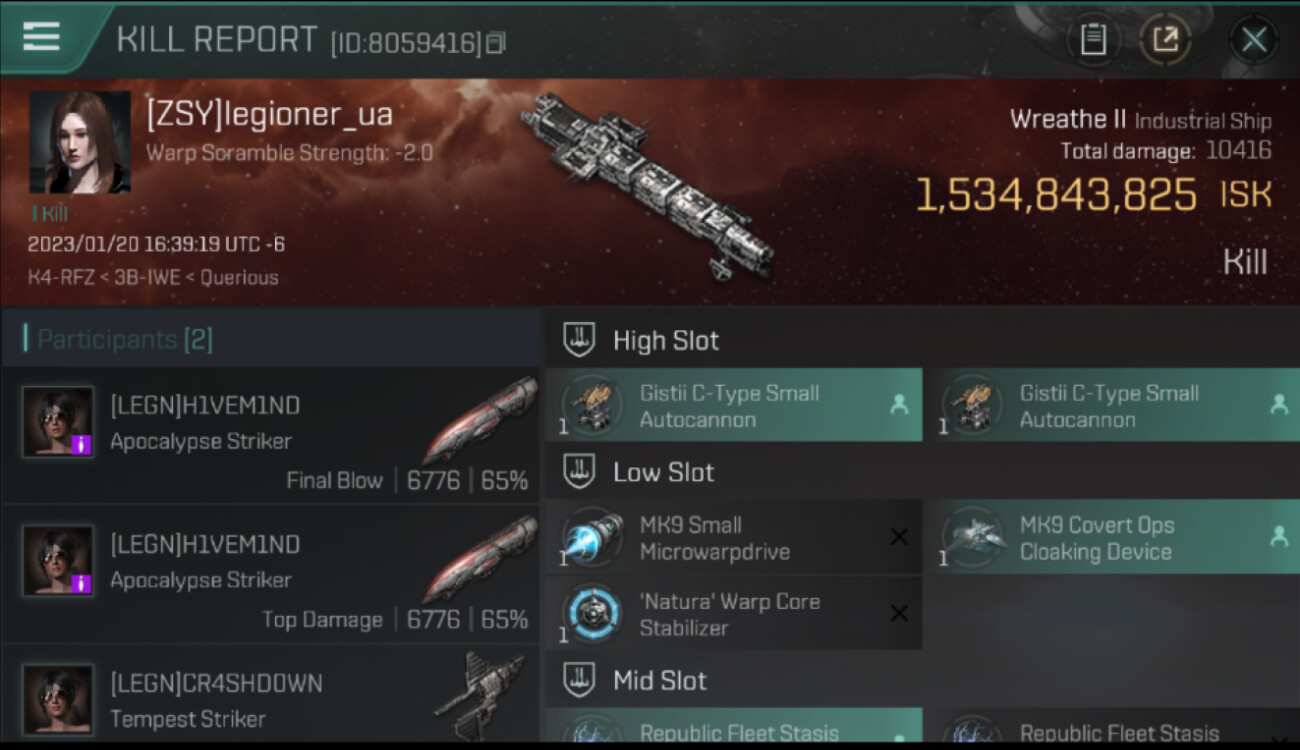This screenshot has width=1300, height=750.
Task: Select legioner_ua pilot portrait
Action: (80, 142)
